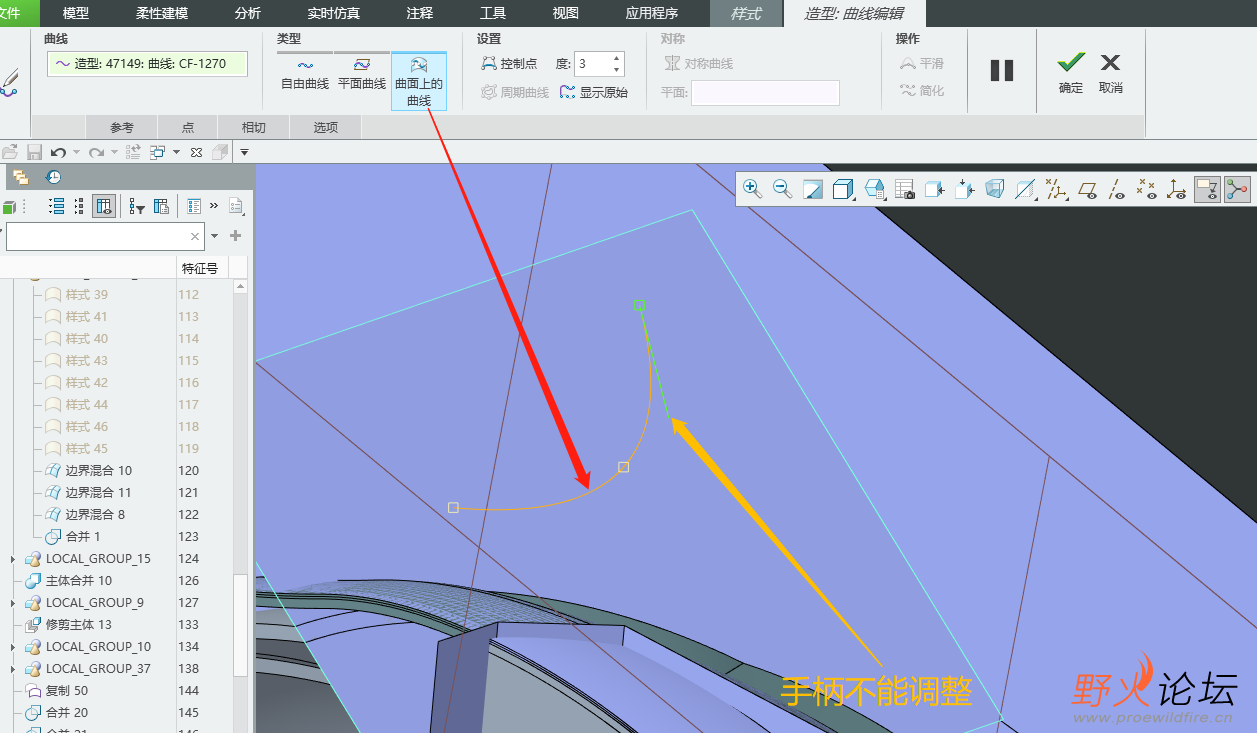Open the 分析 ribbon tab

coord(247,13)
